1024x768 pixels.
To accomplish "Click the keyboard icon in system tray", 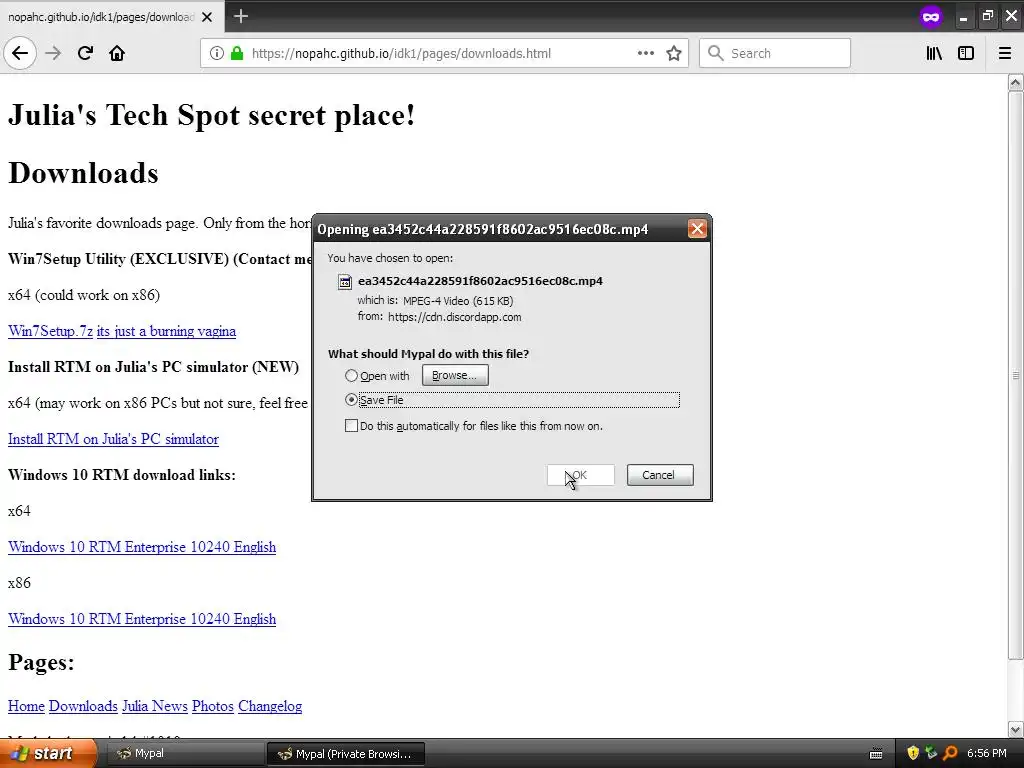I will (876, 754).
